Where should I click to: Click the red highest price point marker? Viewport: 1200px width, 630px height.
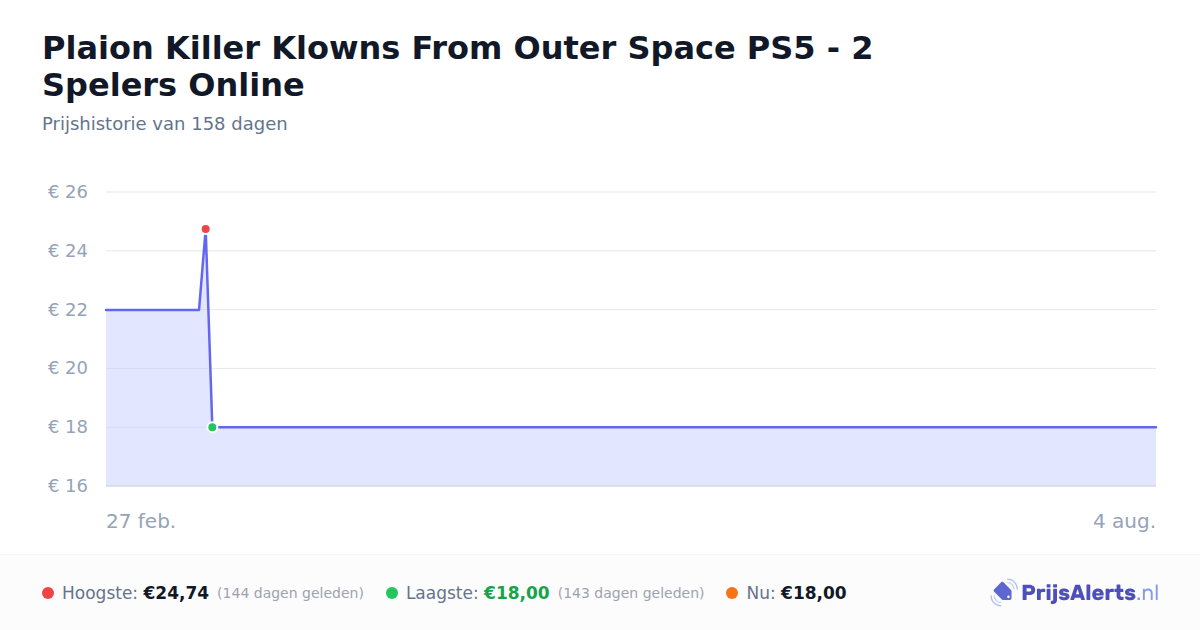(x=205, y=229)
